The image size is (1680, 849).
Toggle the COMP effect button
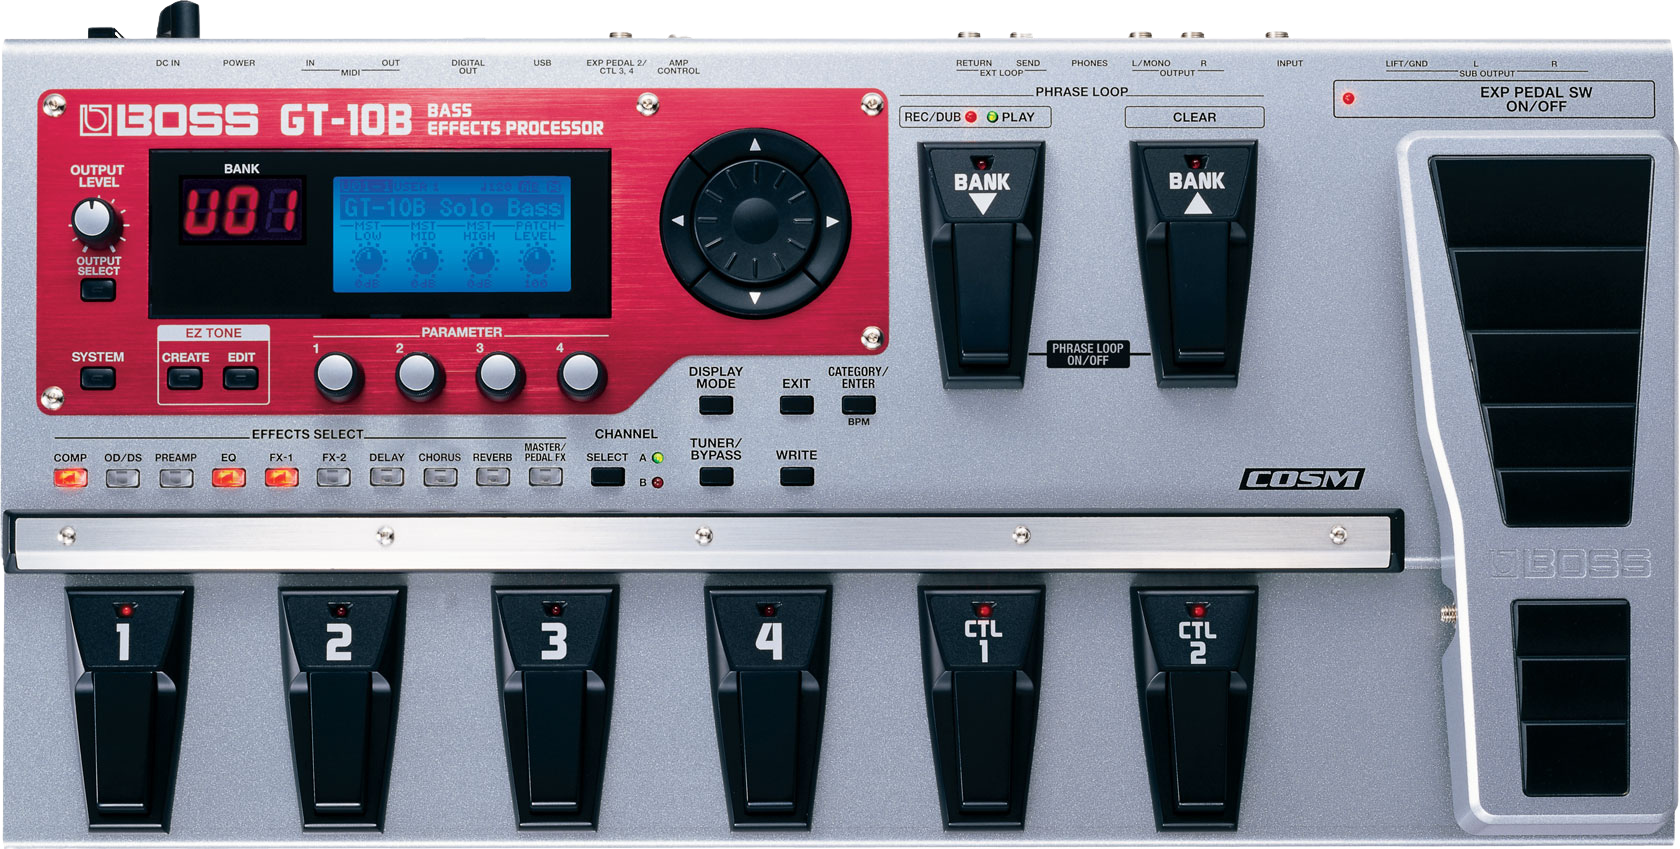pyautogui.click(x=70, y=478)
